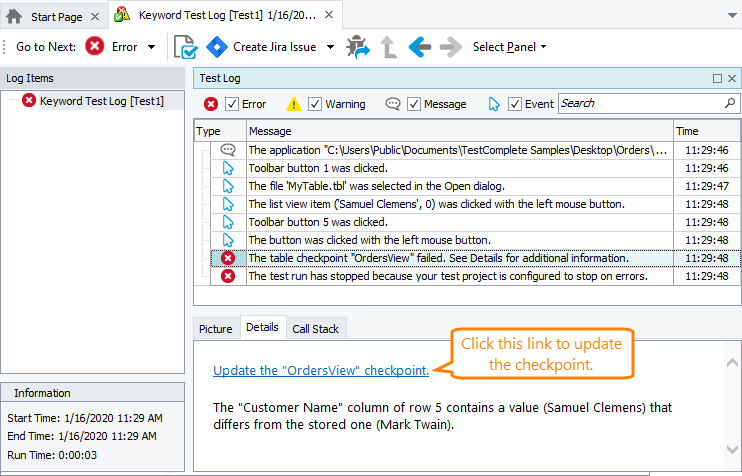This screenshot has height=476, width=742.
Task: Switch to the Picture tab
Action: pos(215,328)
